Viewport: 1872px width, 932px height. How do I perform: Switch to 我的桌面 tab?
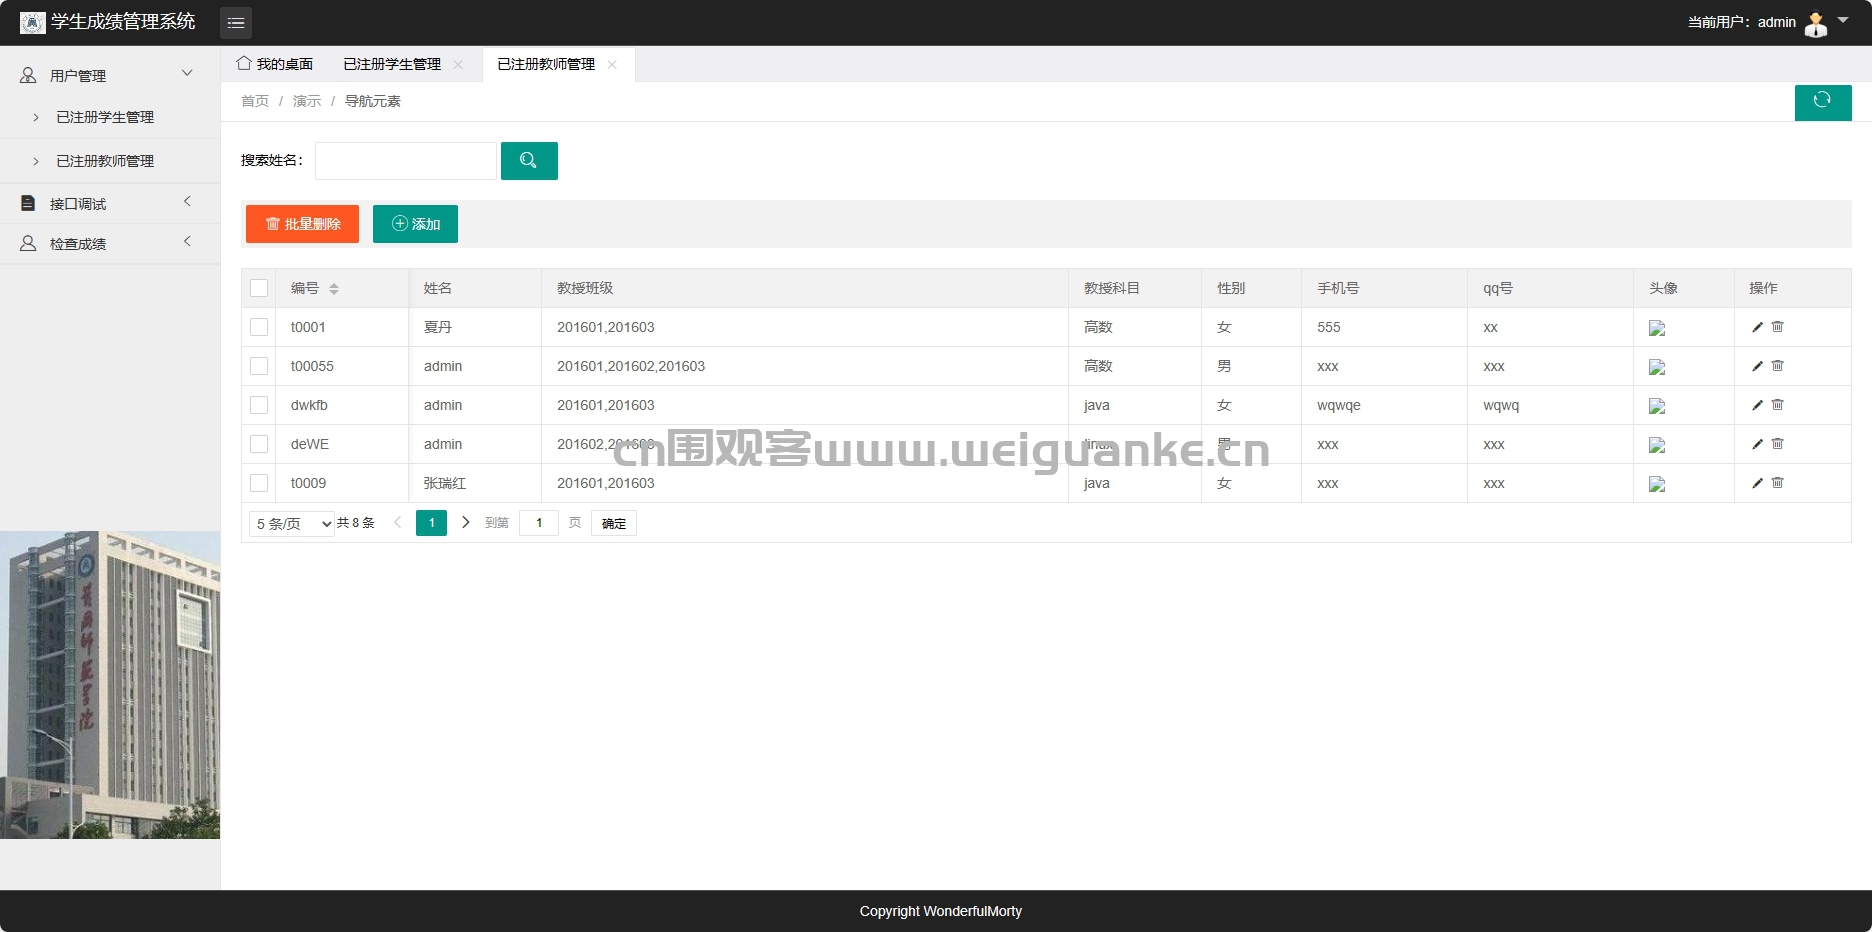click(275, 64)
